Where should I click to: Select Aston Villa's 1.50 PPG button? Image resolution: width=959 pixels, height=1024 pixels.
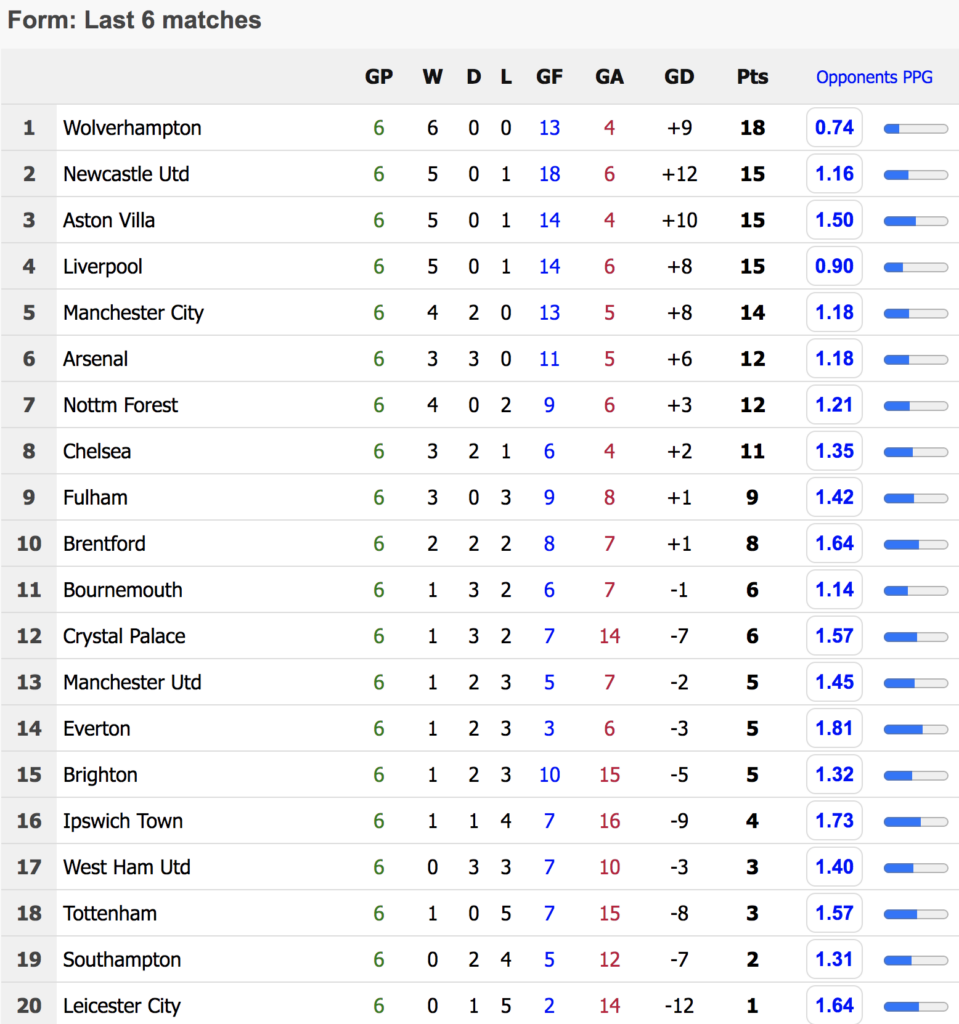coord(834,220)
